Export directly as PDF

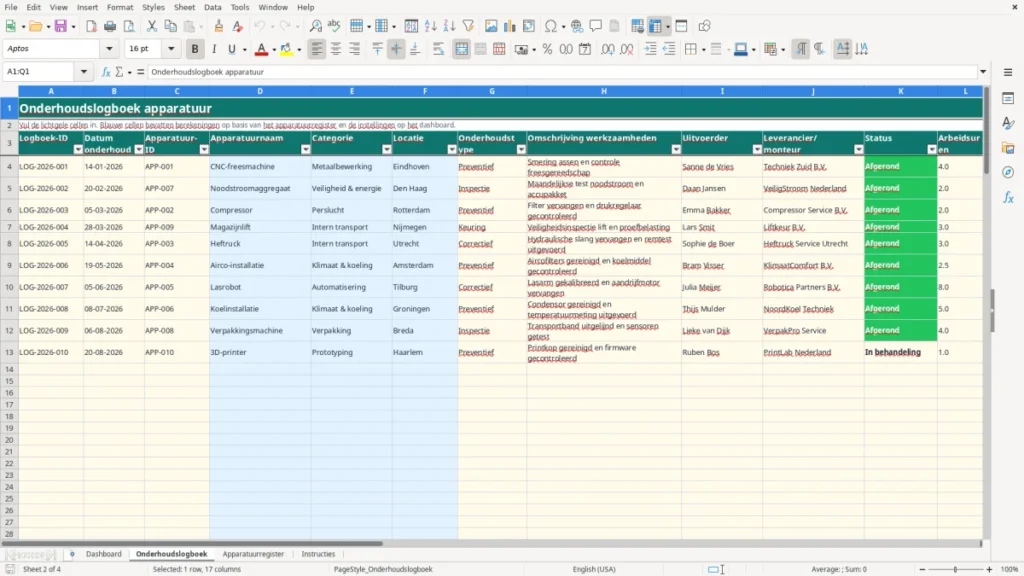pyautogui.click(x=91, y=26)
